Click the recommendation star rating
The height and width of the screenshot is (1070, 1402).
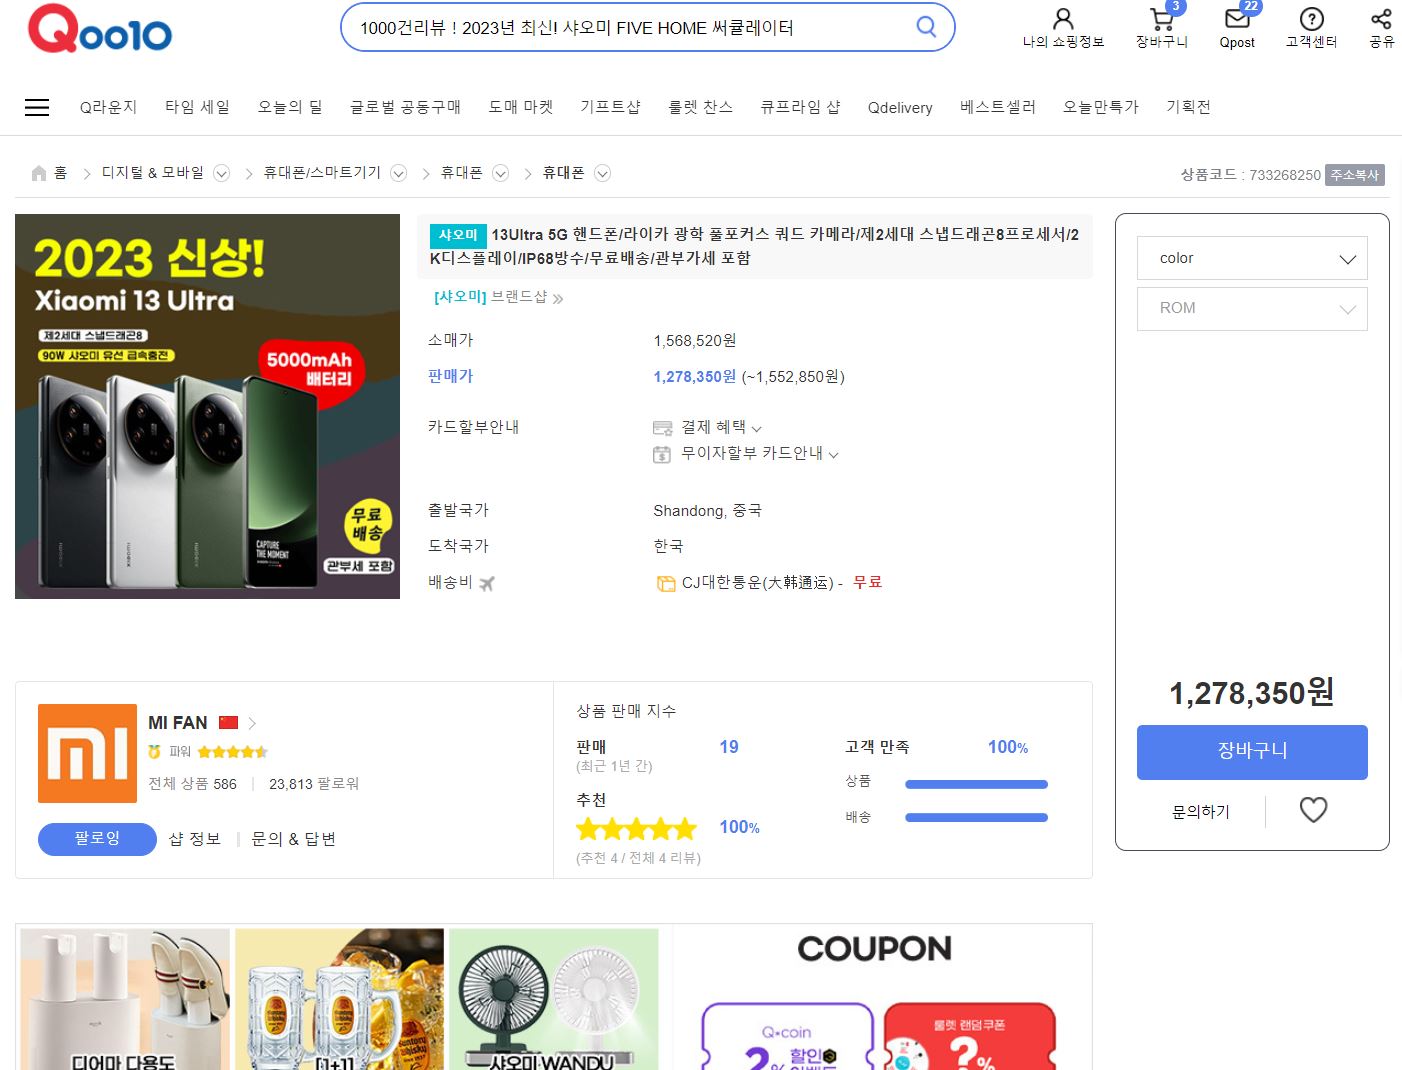[x=636, y=828]
